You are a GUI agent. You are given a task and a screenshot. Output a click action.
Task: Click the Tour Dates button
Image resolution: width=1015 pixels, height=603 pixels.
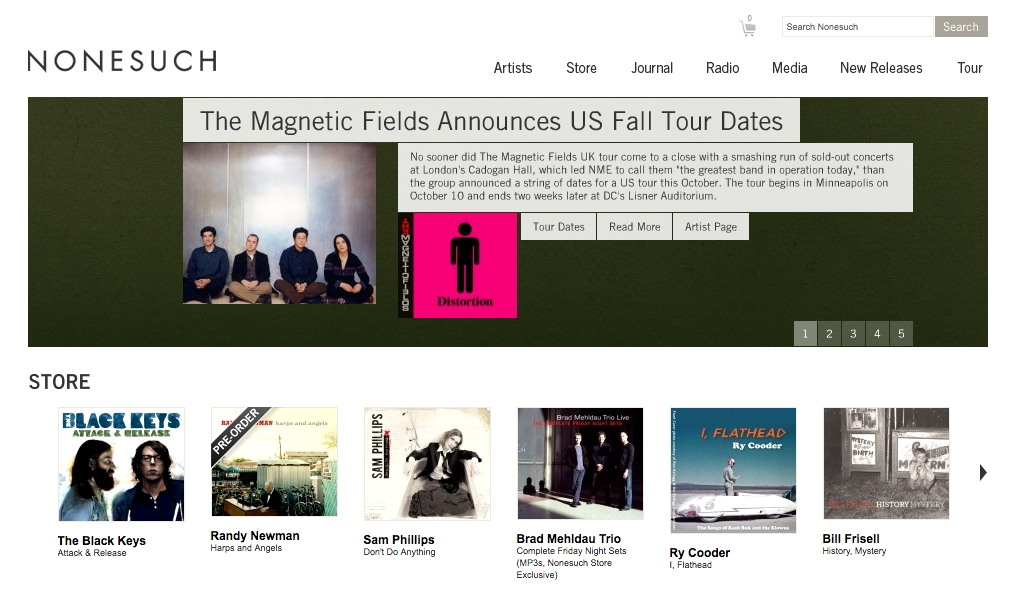558,226
